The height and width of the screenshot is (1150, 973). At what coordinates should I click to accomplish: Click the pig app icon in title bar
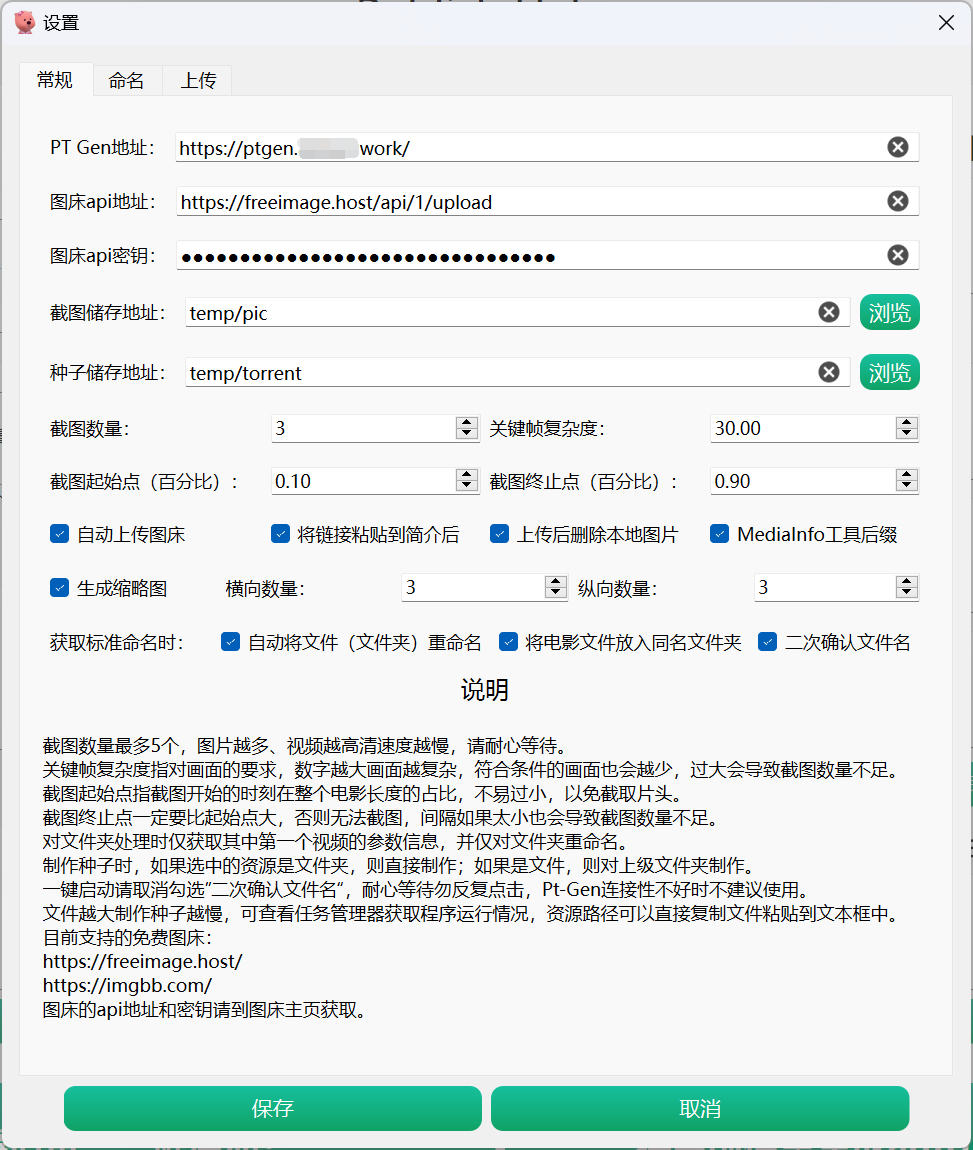24,22
